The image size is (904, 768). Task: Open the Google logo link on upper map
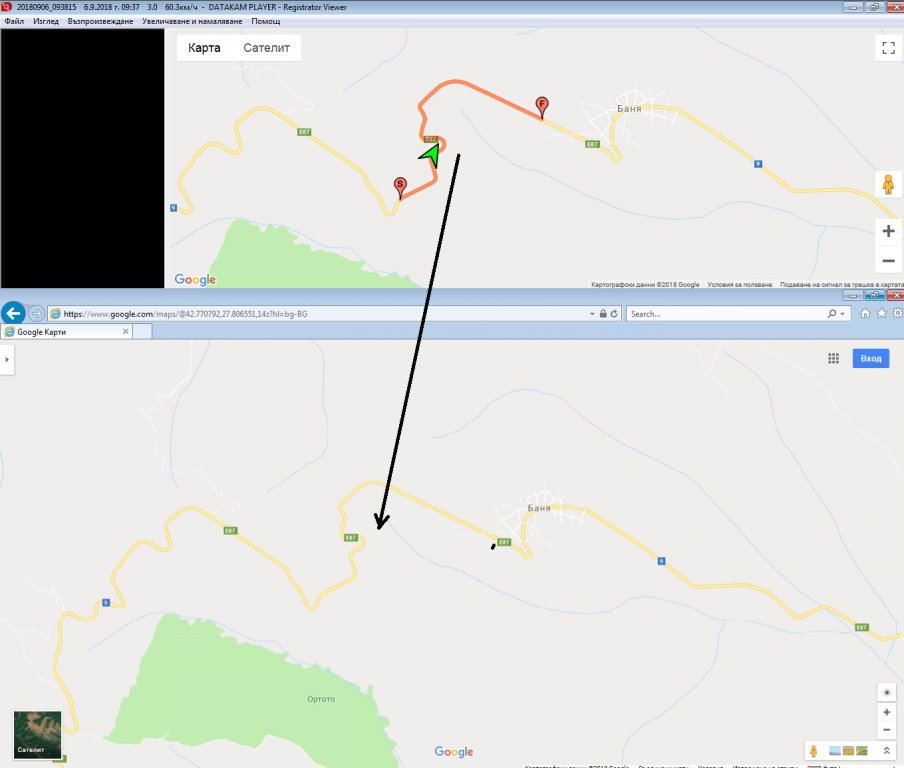tap(195, 280)
